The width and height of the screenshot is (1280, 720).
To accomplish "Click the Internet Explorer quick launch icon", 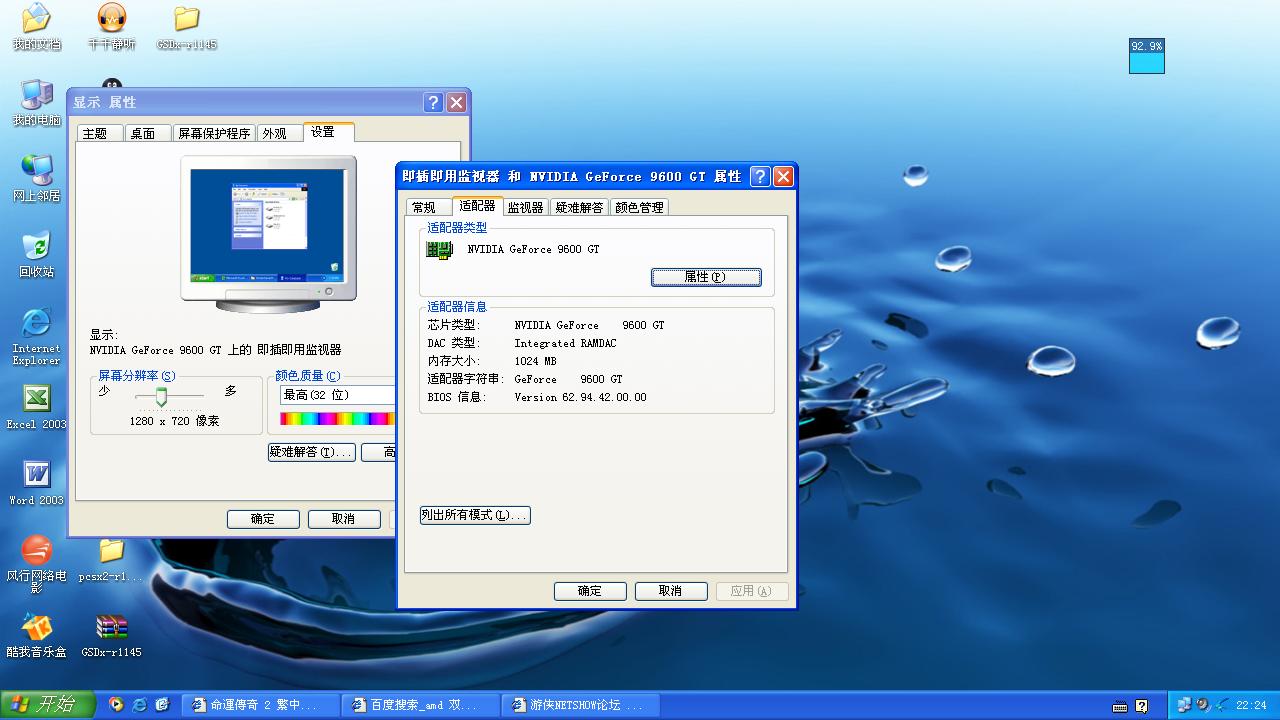I will coord(140,705).
